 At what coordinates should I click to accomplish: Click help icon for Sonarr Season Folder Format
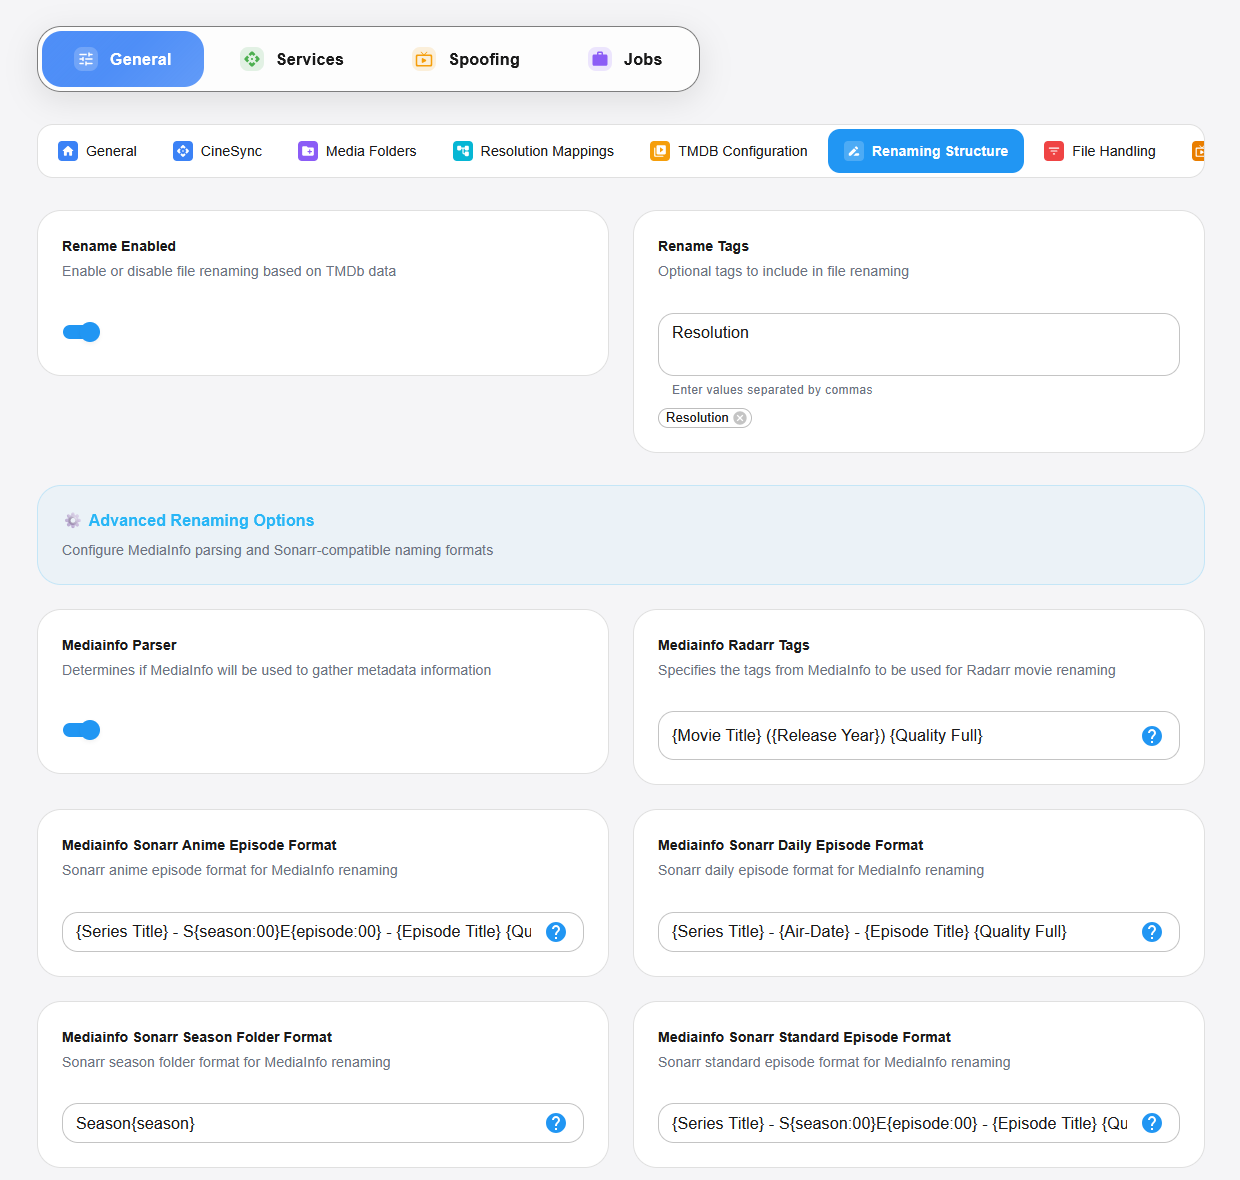[x=556, y=1123]
